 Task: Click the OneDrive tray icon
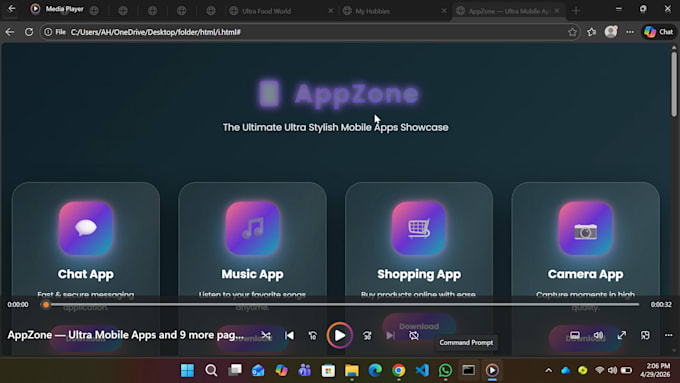click(566, 370)
